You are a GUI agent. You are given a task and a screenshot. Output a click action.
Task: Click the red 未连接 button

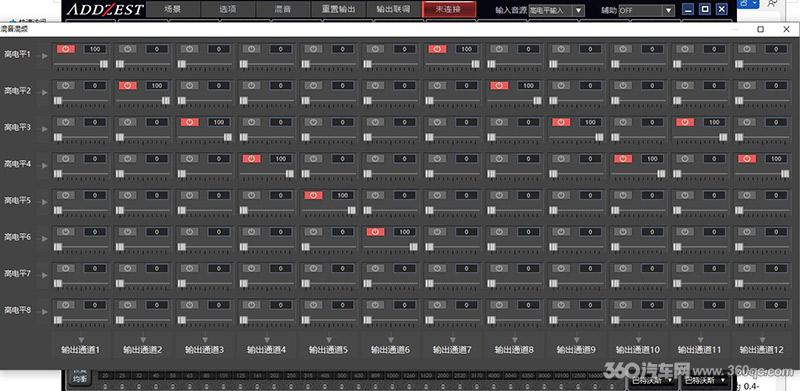click(449, 9)
